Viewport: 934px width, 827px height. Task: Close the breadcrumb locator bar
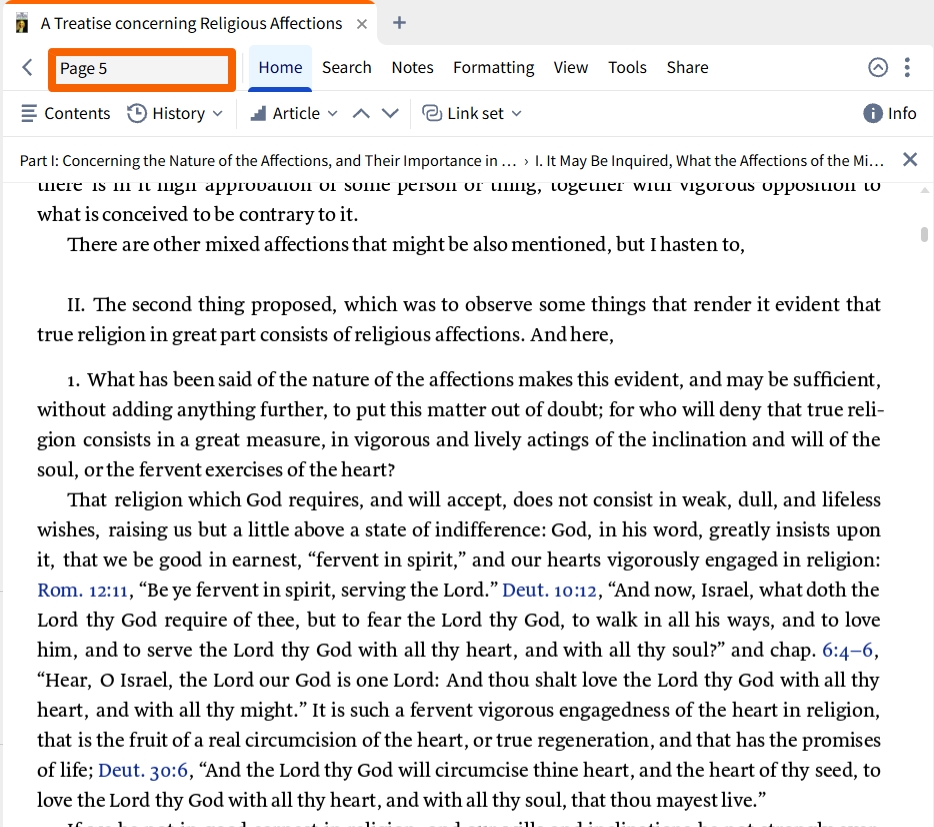tap(910, 160)
